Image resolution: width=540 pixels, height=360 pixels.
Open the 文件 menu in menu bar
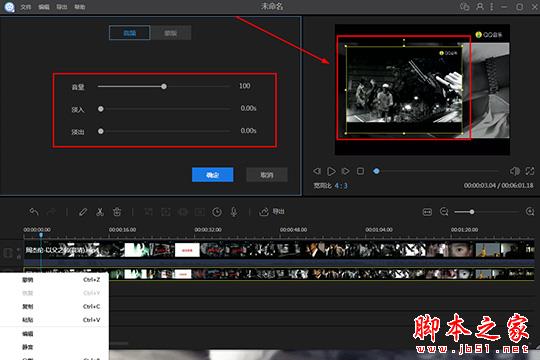click(x=26, y=7)
